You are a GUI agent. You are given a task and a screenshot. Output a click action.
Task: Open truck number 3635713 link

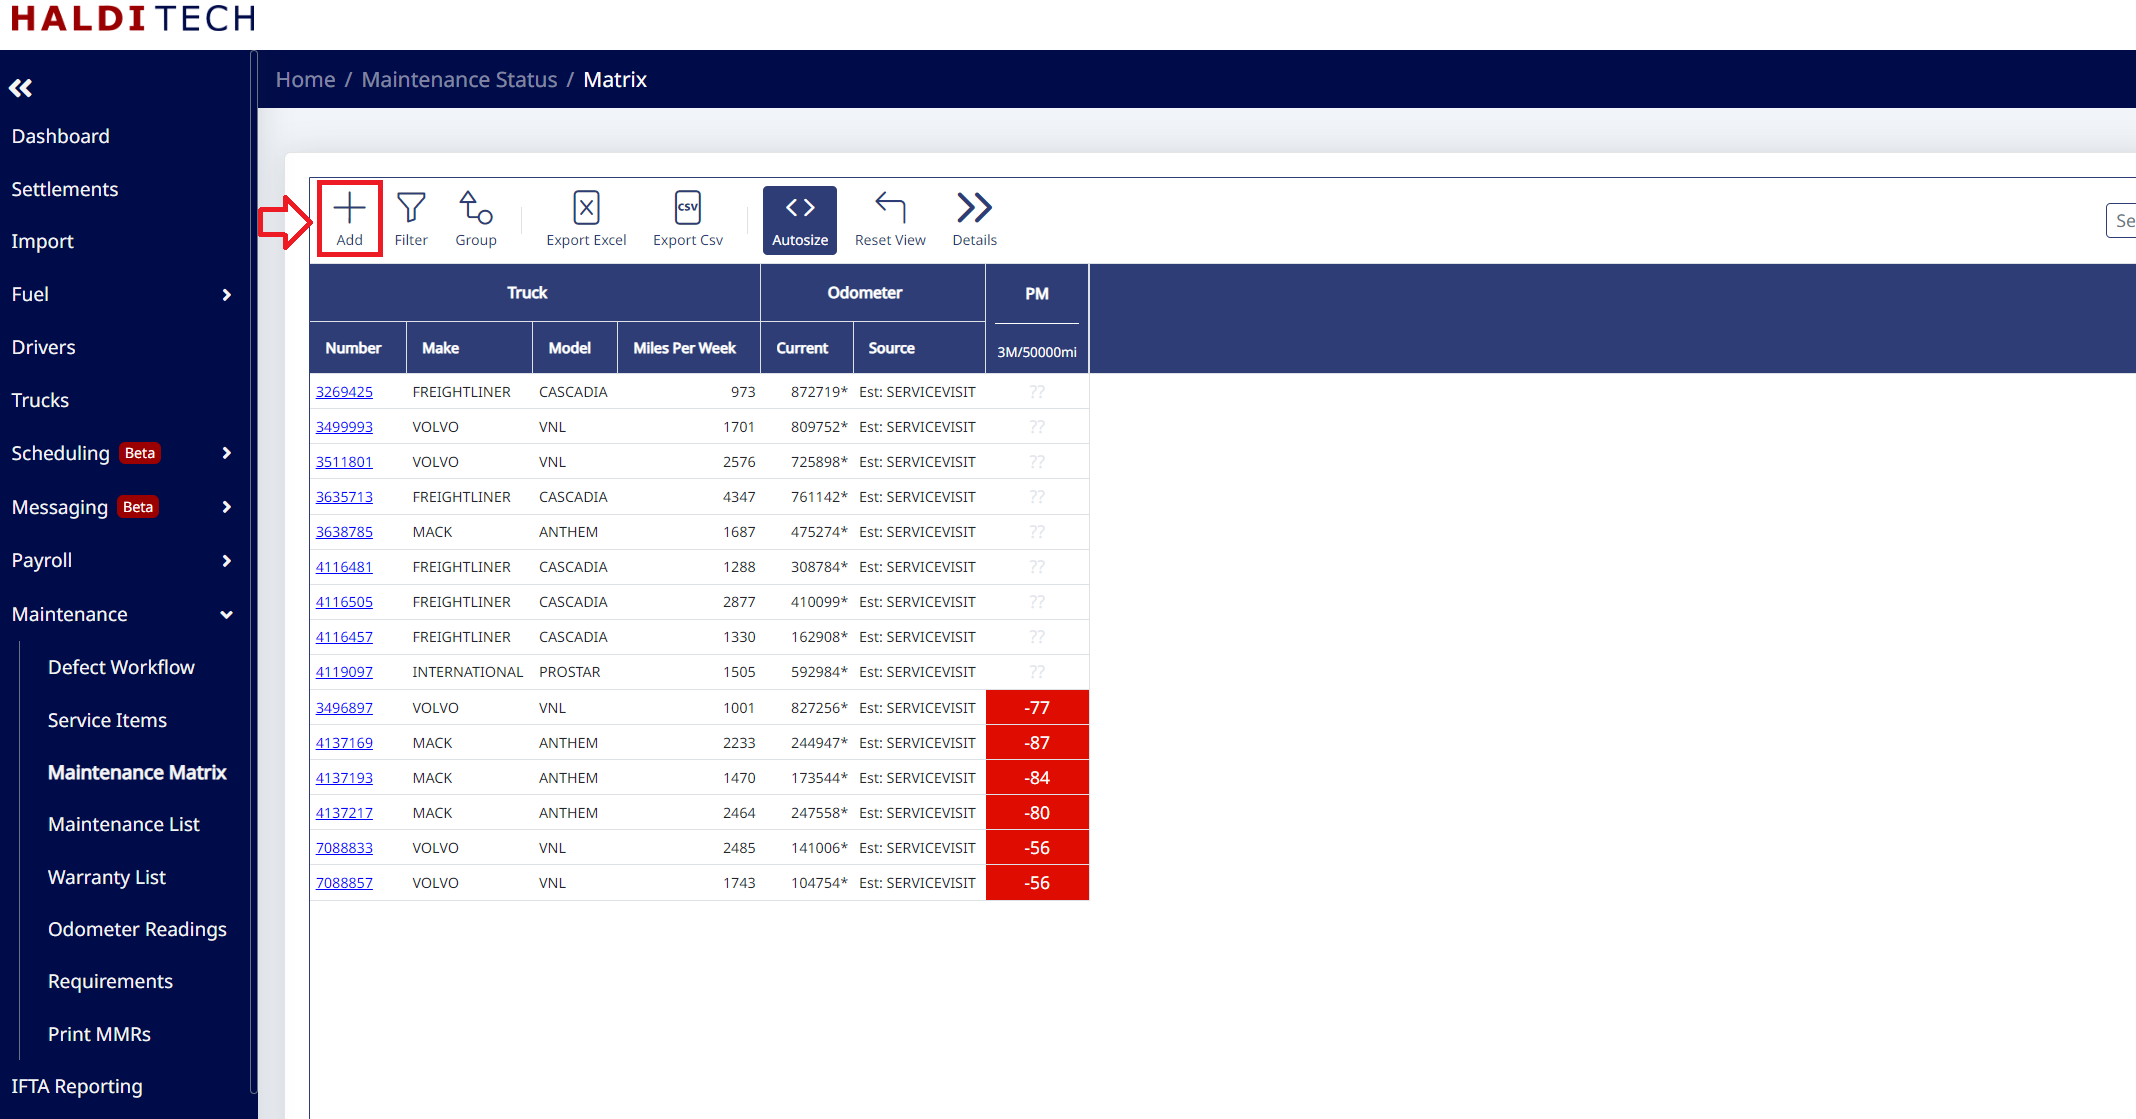click(x=344, y=497)
